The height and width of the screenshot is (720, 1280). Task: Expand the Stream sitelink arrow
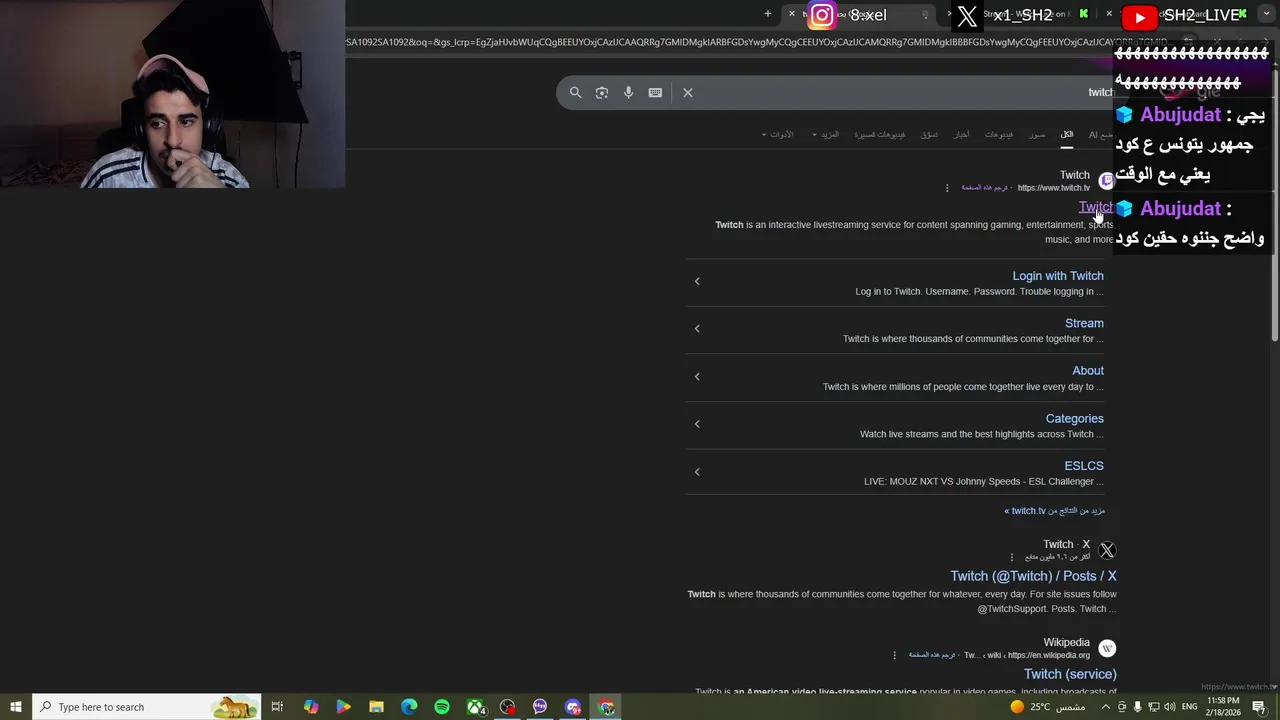(x=697, y=328)
